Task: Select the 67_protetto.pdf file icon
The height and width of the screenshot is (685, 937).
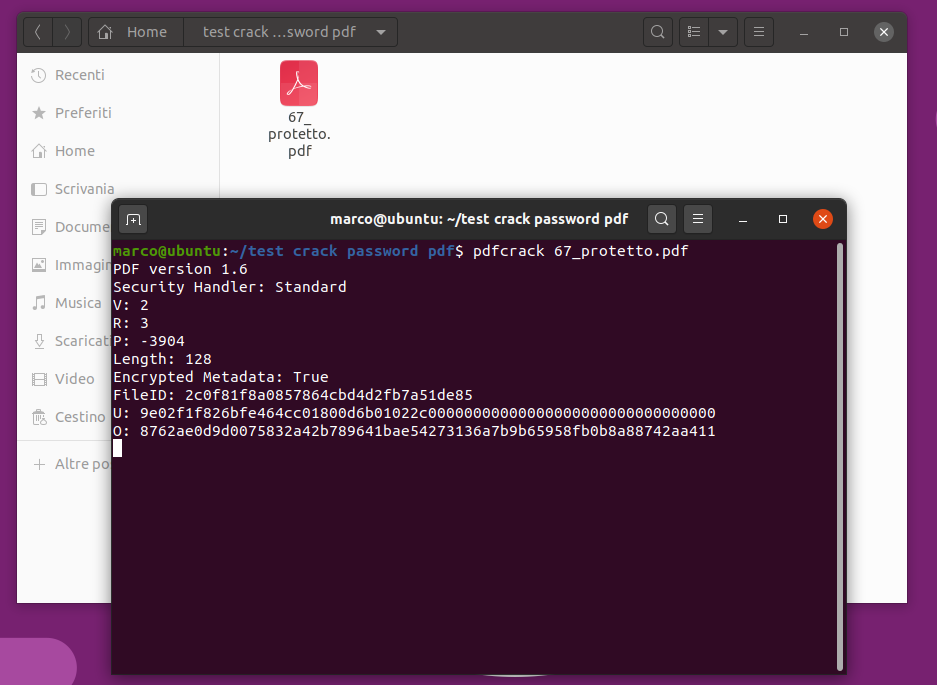Action: [x=299, y=83]
